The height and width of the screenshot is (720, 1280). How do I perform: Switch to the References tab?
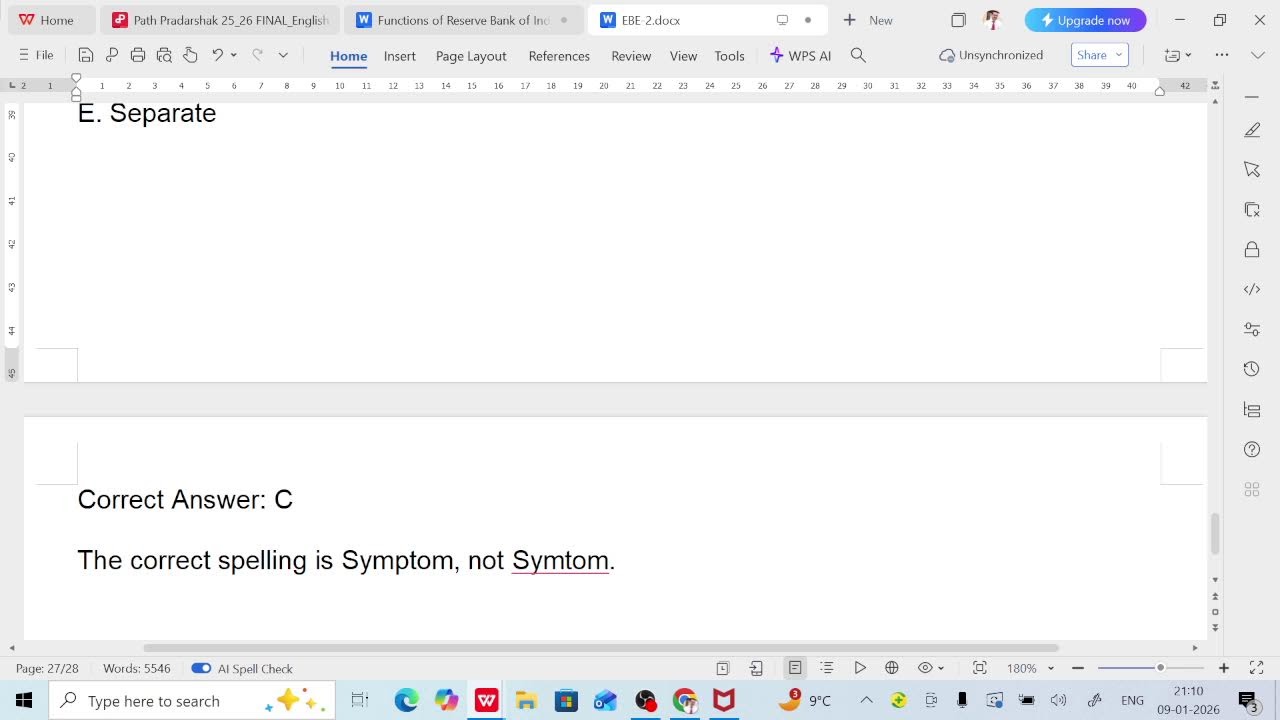(x=559, y=56)
